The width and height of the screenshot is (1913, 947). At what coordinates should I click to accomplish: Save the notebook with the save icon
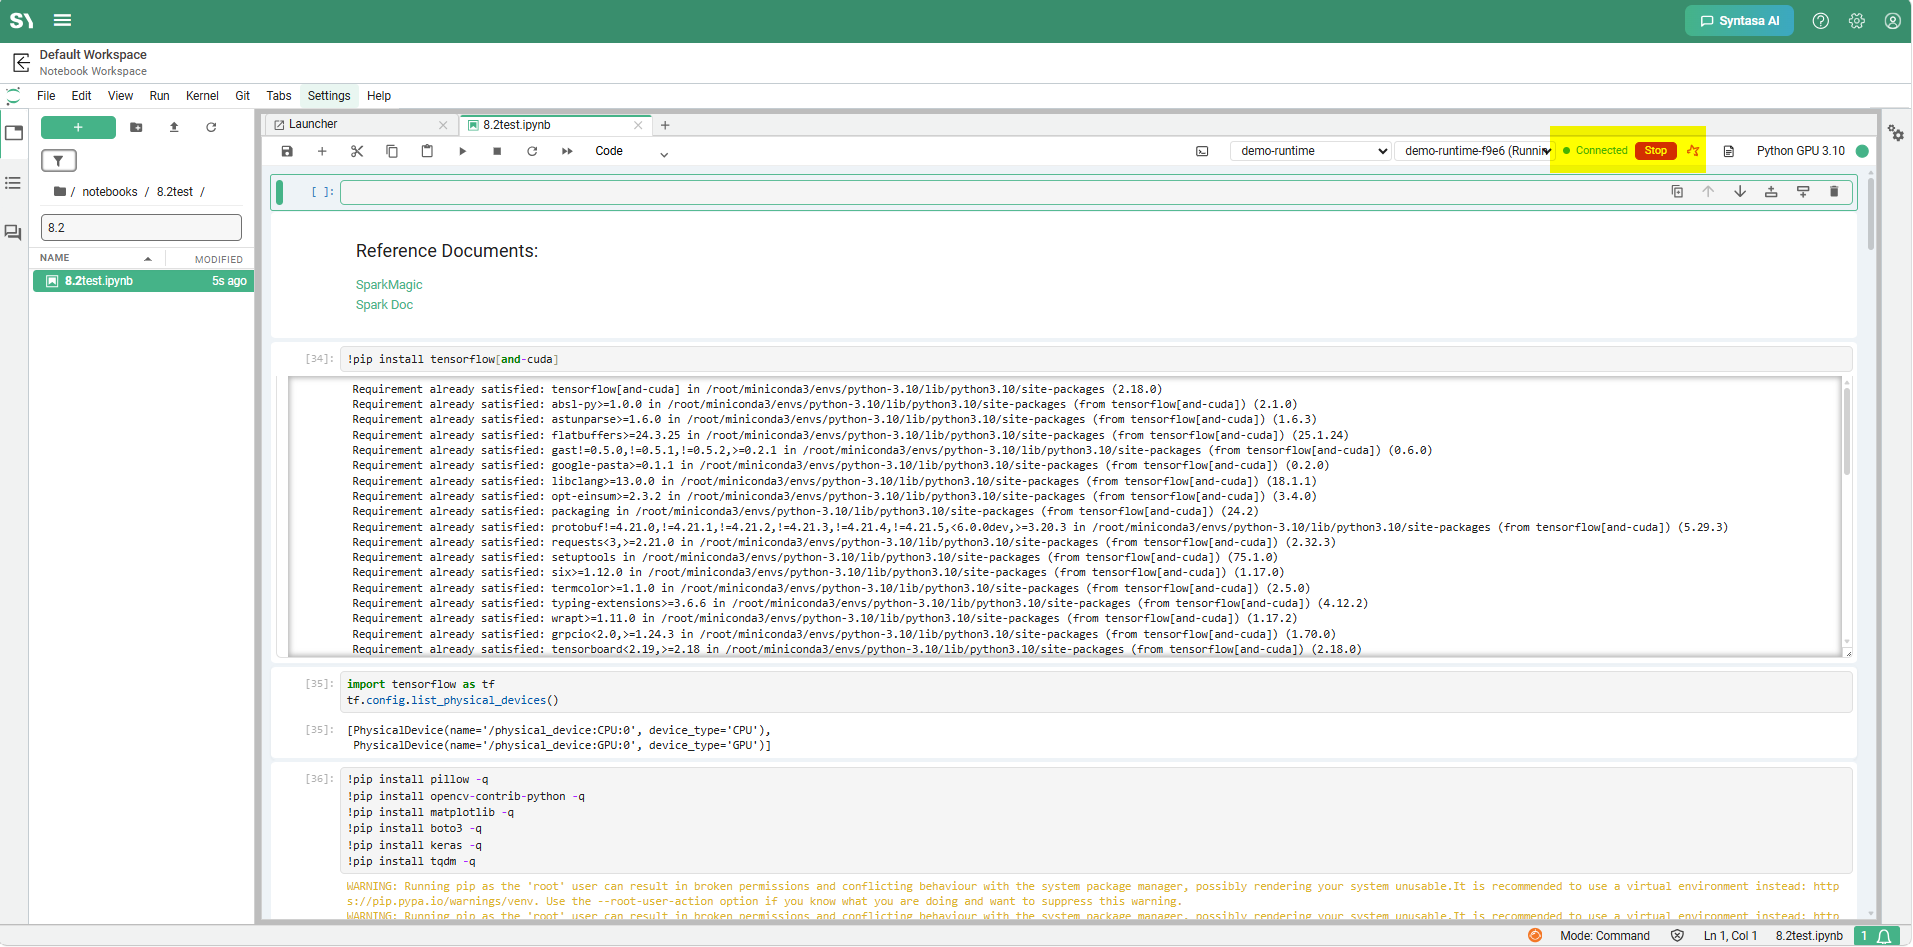[x=287, y=151]
